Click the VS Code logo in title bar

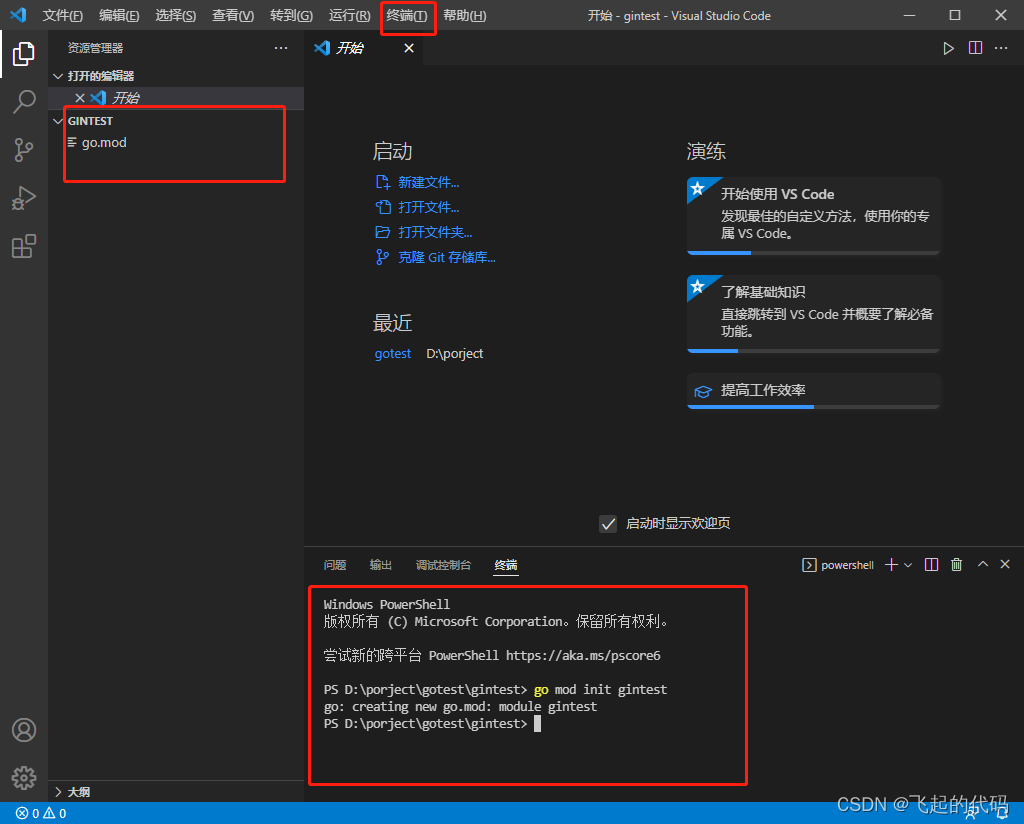(18, 15)
